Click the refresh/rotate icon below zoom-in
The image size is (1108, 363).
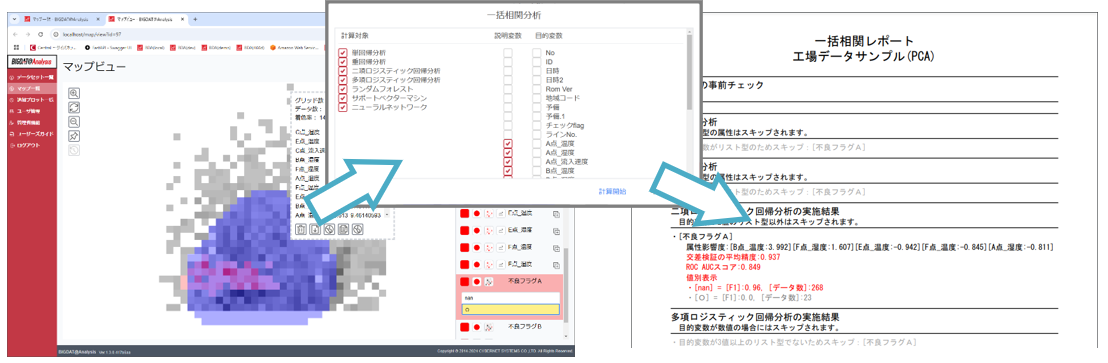73,107
